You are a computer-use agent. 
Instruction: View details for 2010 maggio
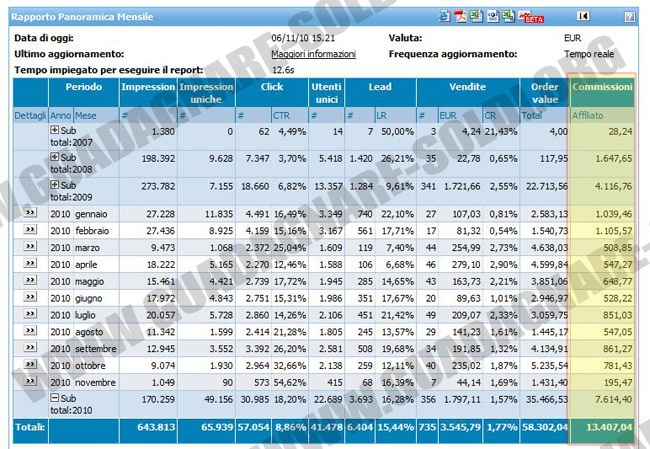point(30,280)
